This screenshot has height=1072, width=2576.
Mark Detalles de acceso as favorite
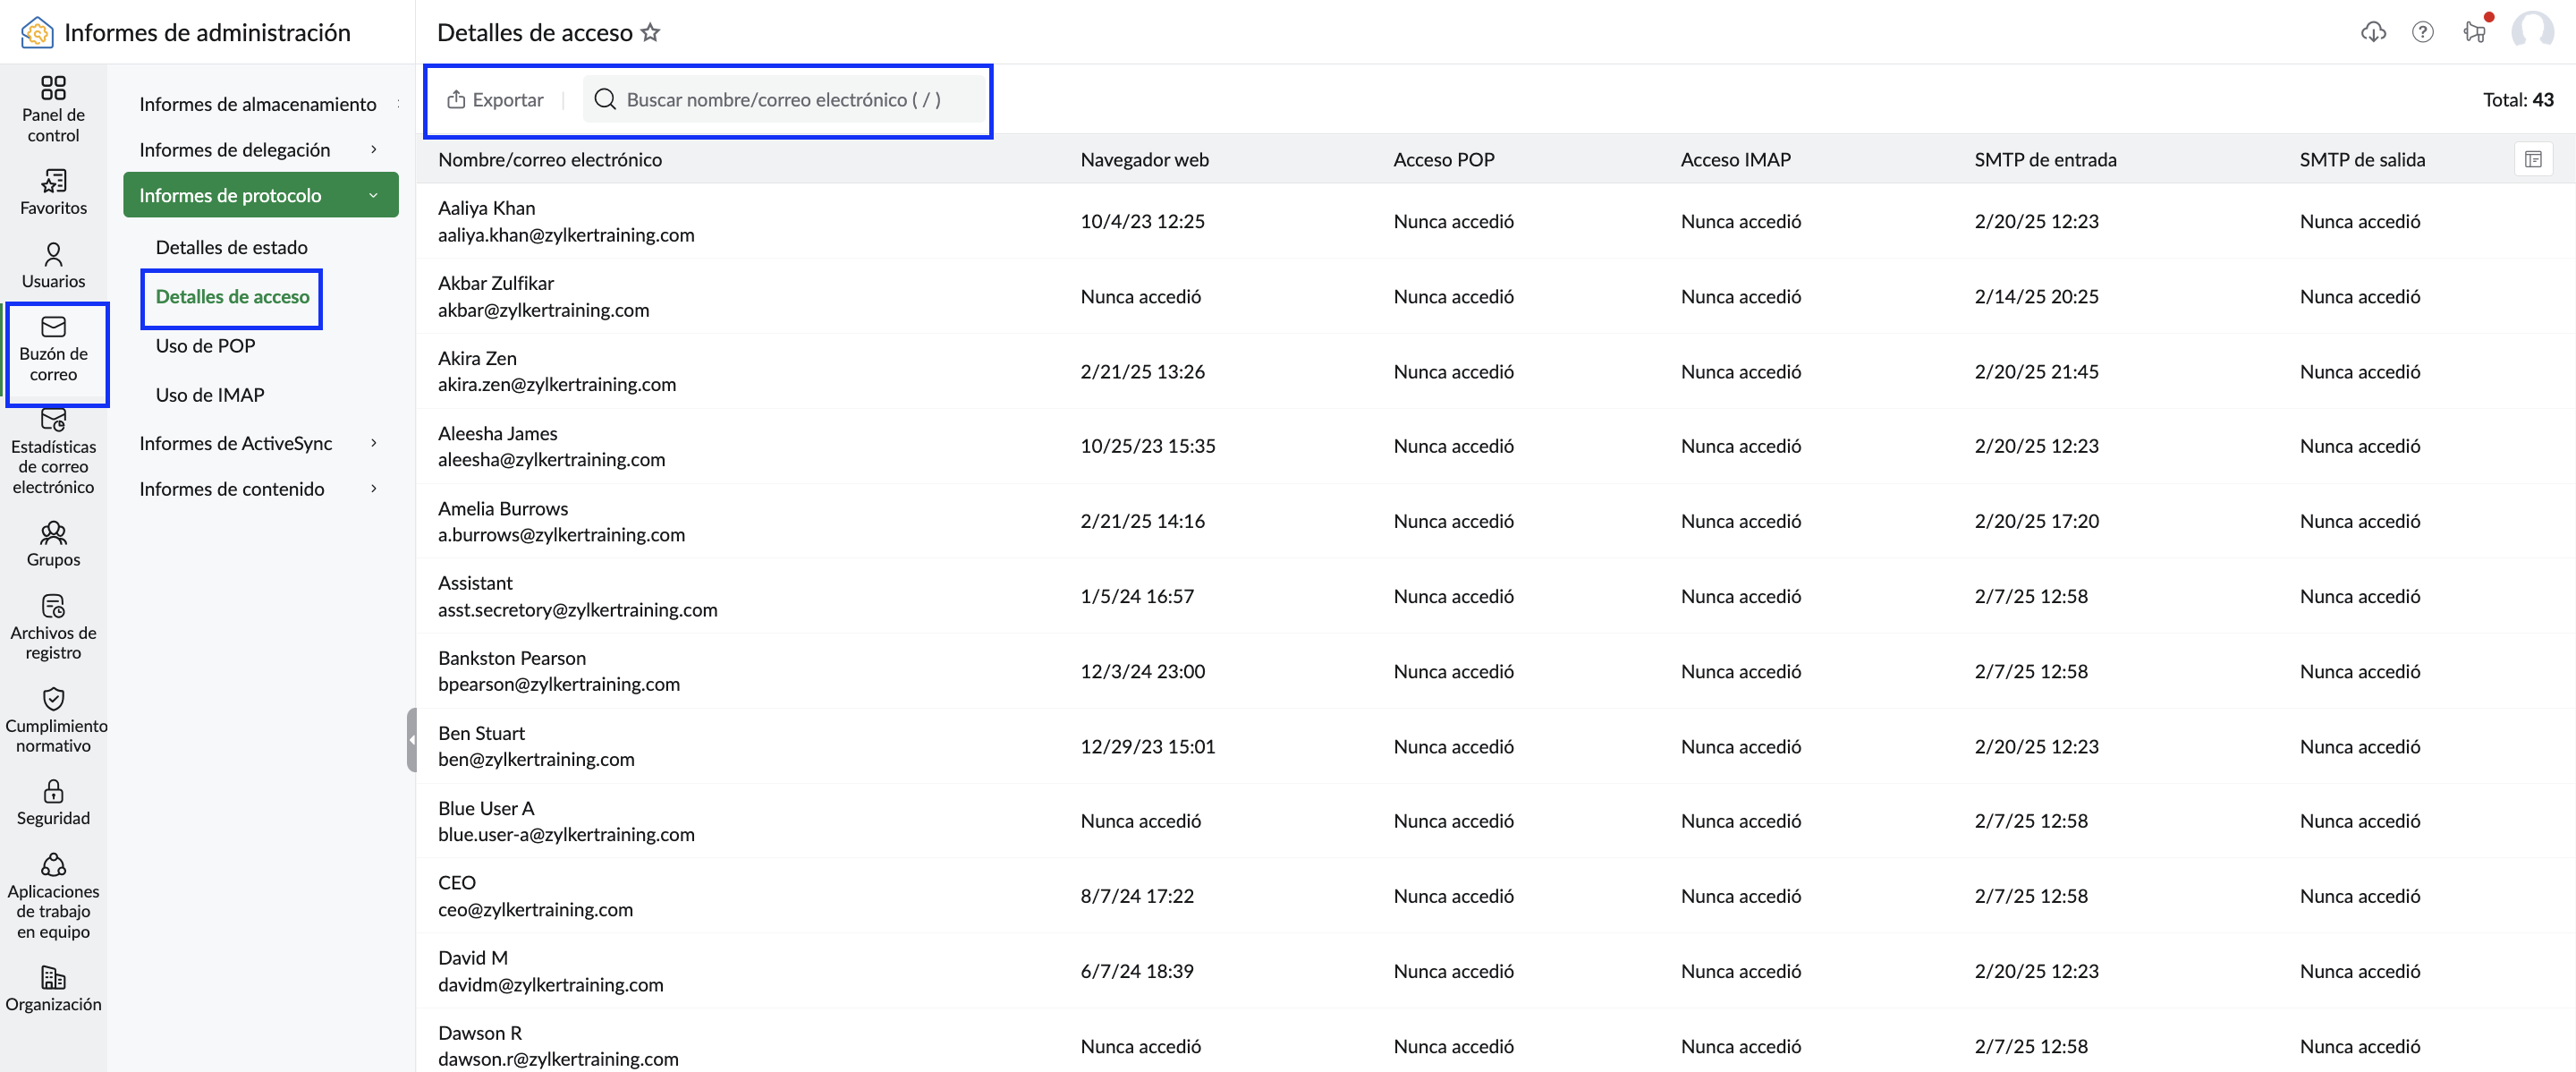[x=650, y=32]
